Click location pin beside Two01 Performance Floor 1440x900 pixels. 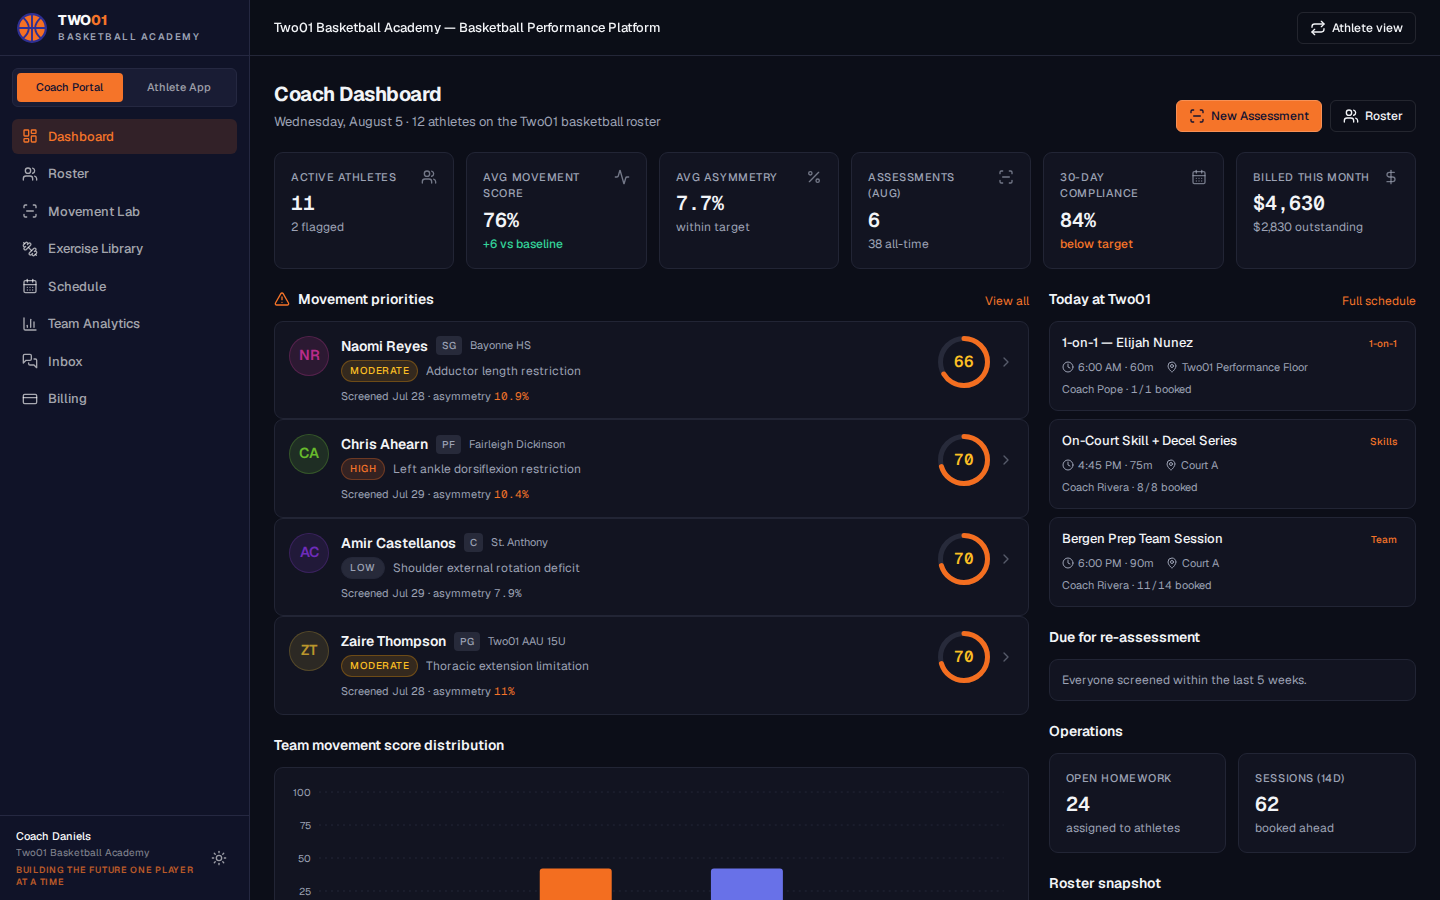click(1172, 367)
